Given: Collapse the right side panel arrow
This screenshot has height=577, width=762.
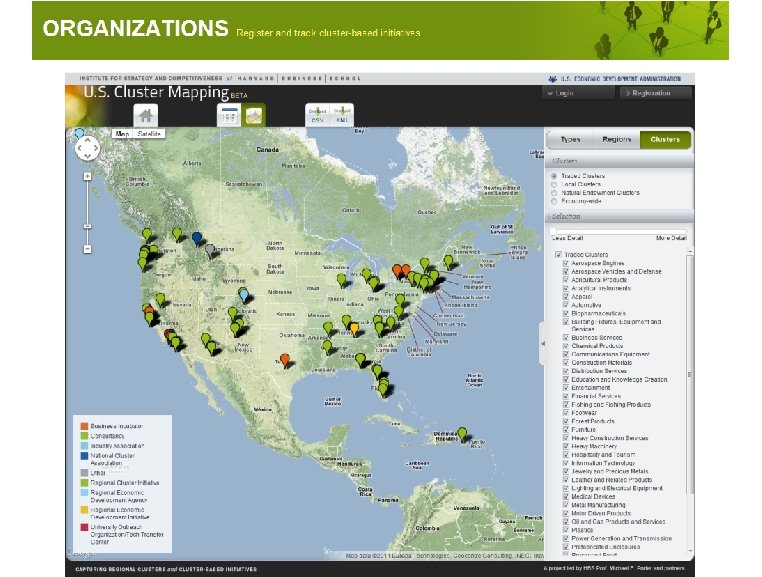Looking at the screenshot, I should 543,344.
